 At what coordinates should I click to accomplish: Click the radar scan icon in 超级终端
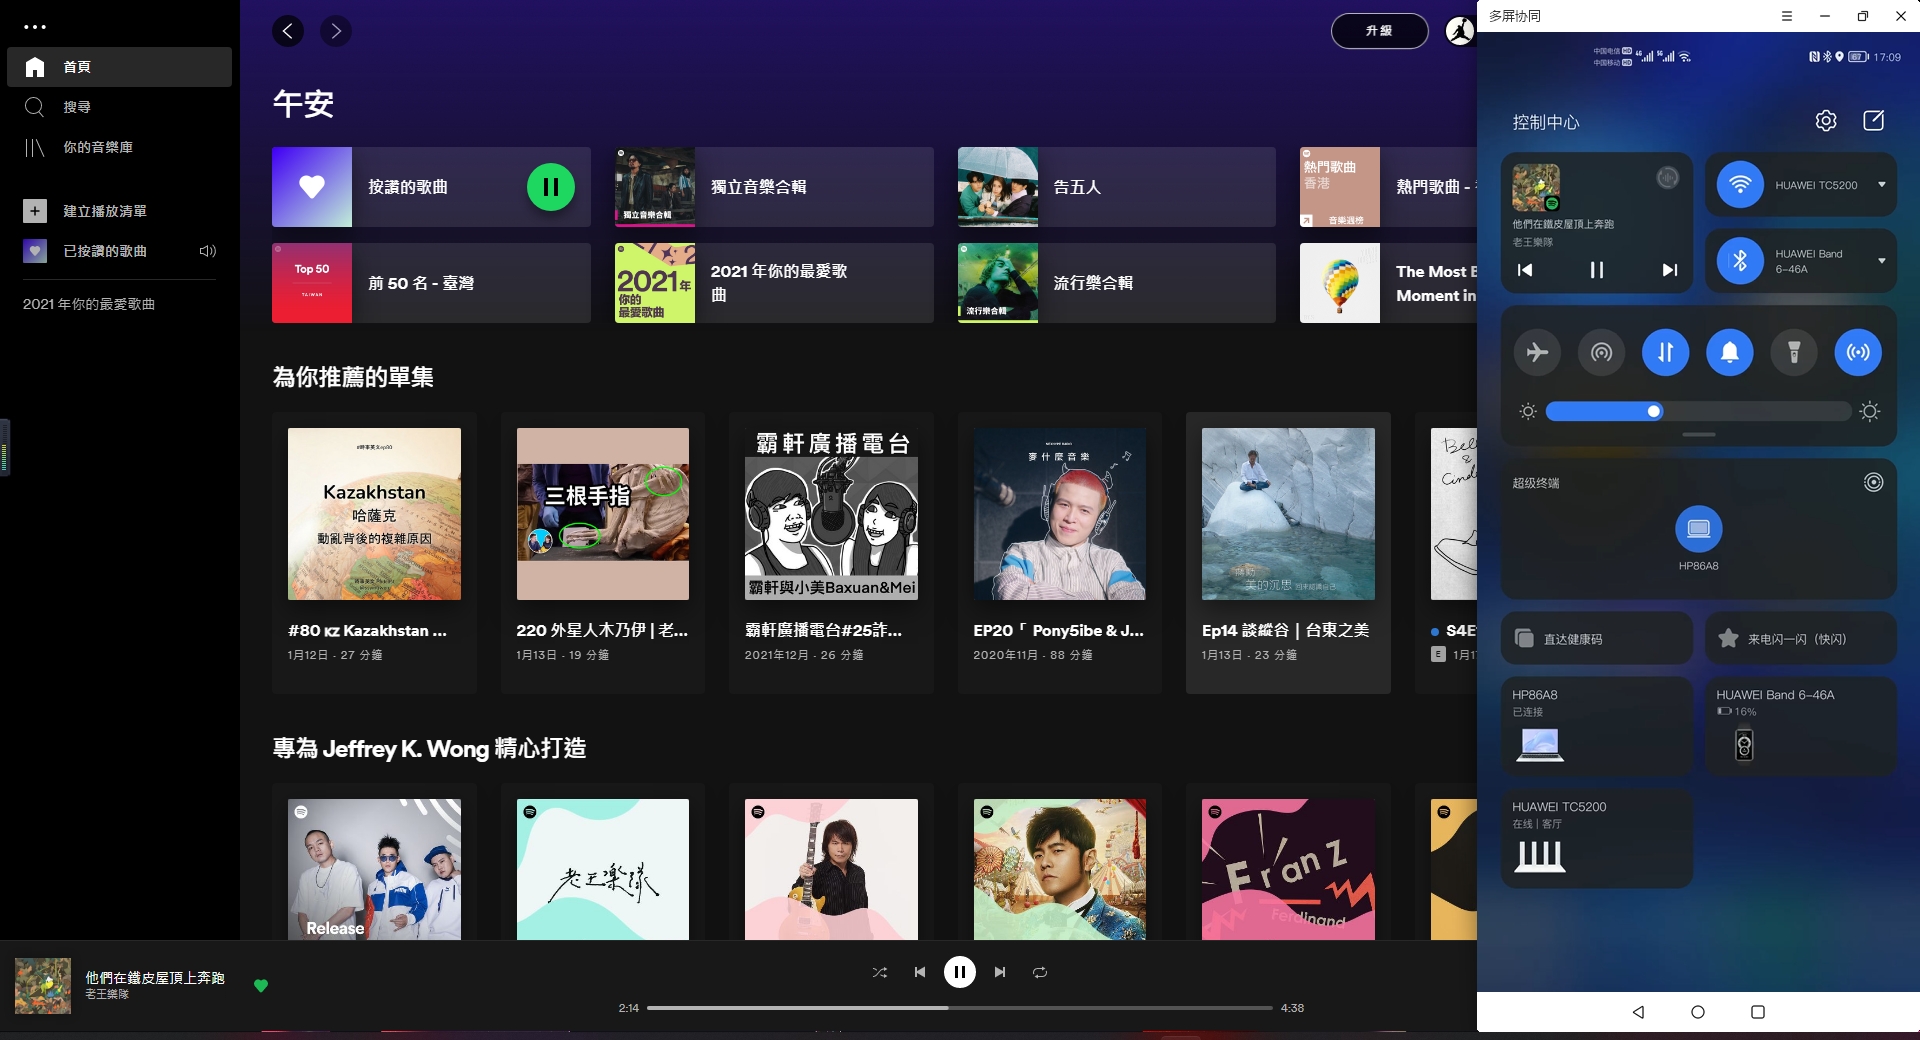[x=1874, y=482]
